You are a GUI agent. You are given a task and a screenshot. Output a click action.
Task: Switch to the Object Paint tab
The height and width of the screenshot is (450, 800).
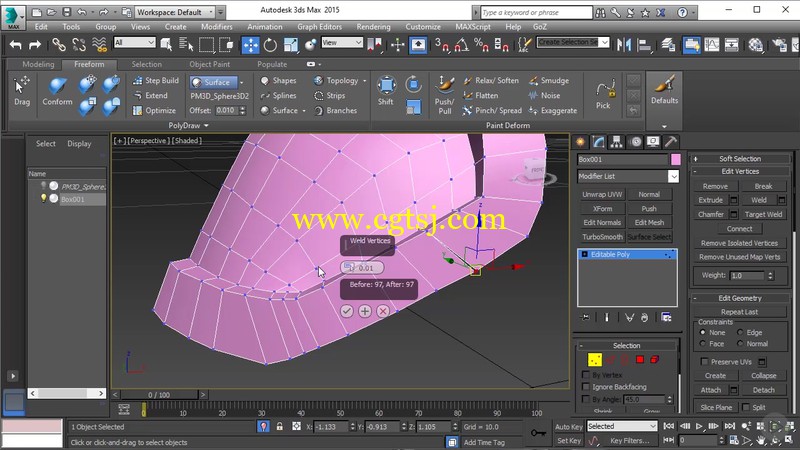click(209, 64)
